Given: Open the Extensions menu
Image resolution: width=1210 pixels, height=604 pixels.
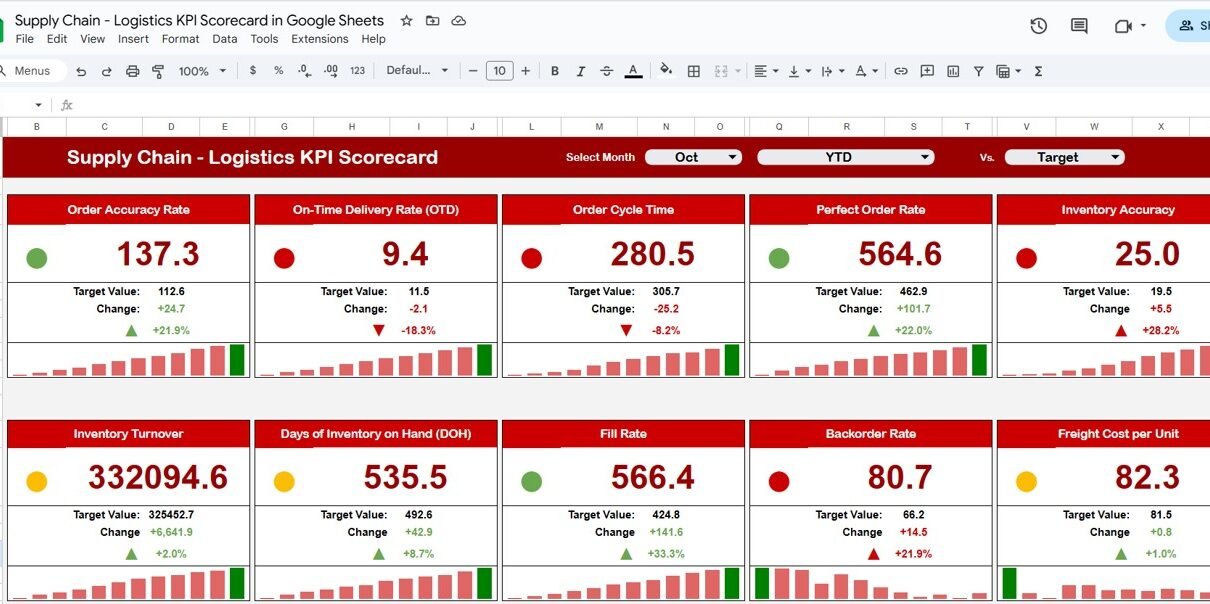Looking at the screenshot, I should pyautogui.click(x=319, y=39).
